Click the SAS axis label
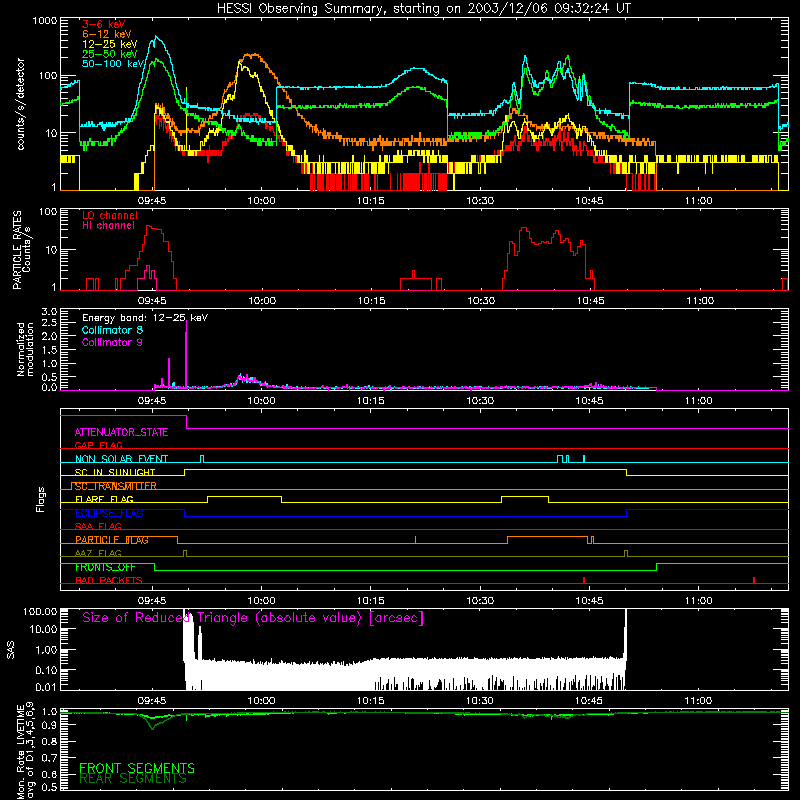Screen dimensions: 800x800 coord(11,650)
